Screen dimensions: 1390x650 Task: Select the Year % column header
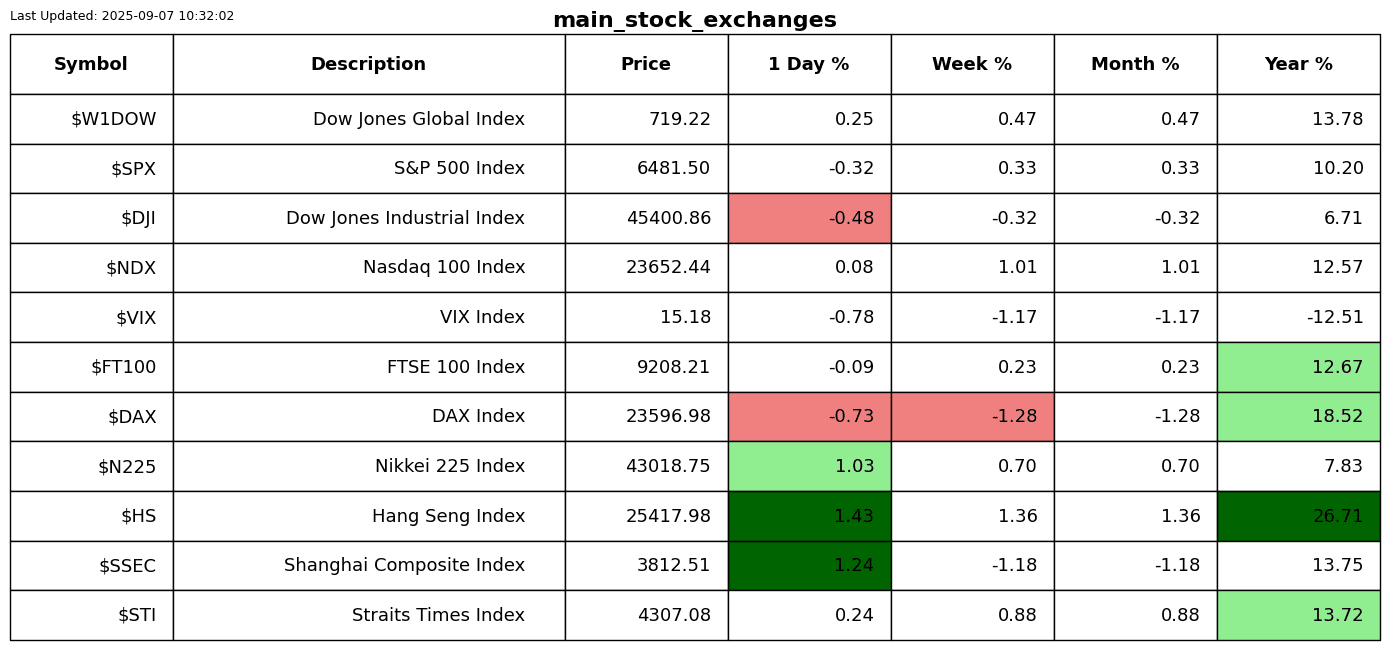(1298, 64)
